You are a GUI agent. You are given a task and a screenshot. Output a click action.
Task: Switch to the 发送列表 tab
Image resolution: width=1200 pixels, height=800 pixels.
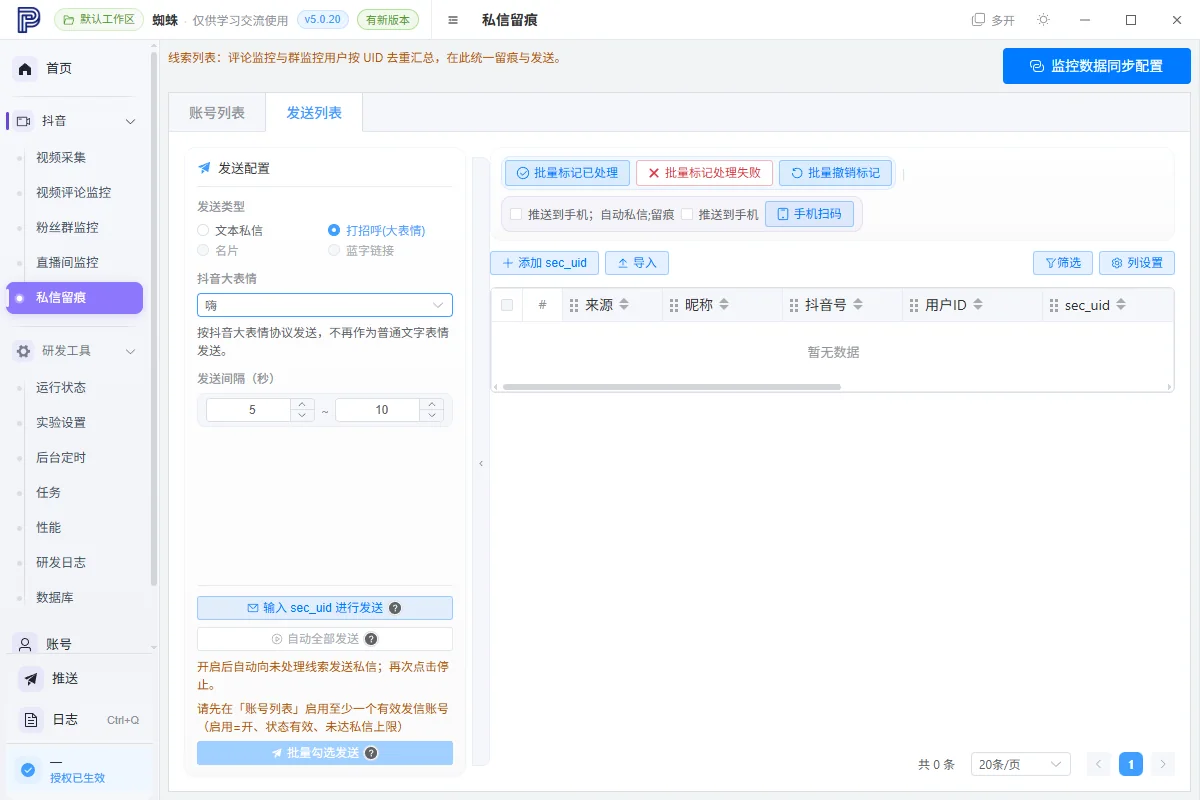point(314,113)
